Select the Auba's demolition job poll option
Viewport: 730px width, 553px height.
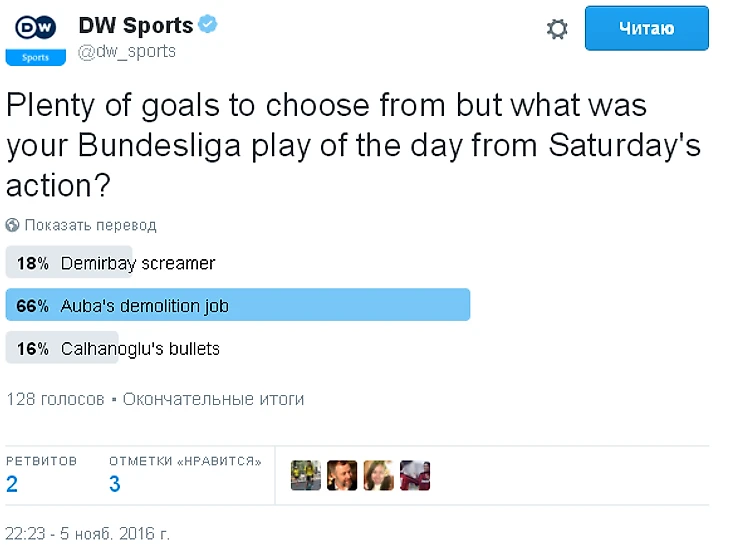coord(144,305)
